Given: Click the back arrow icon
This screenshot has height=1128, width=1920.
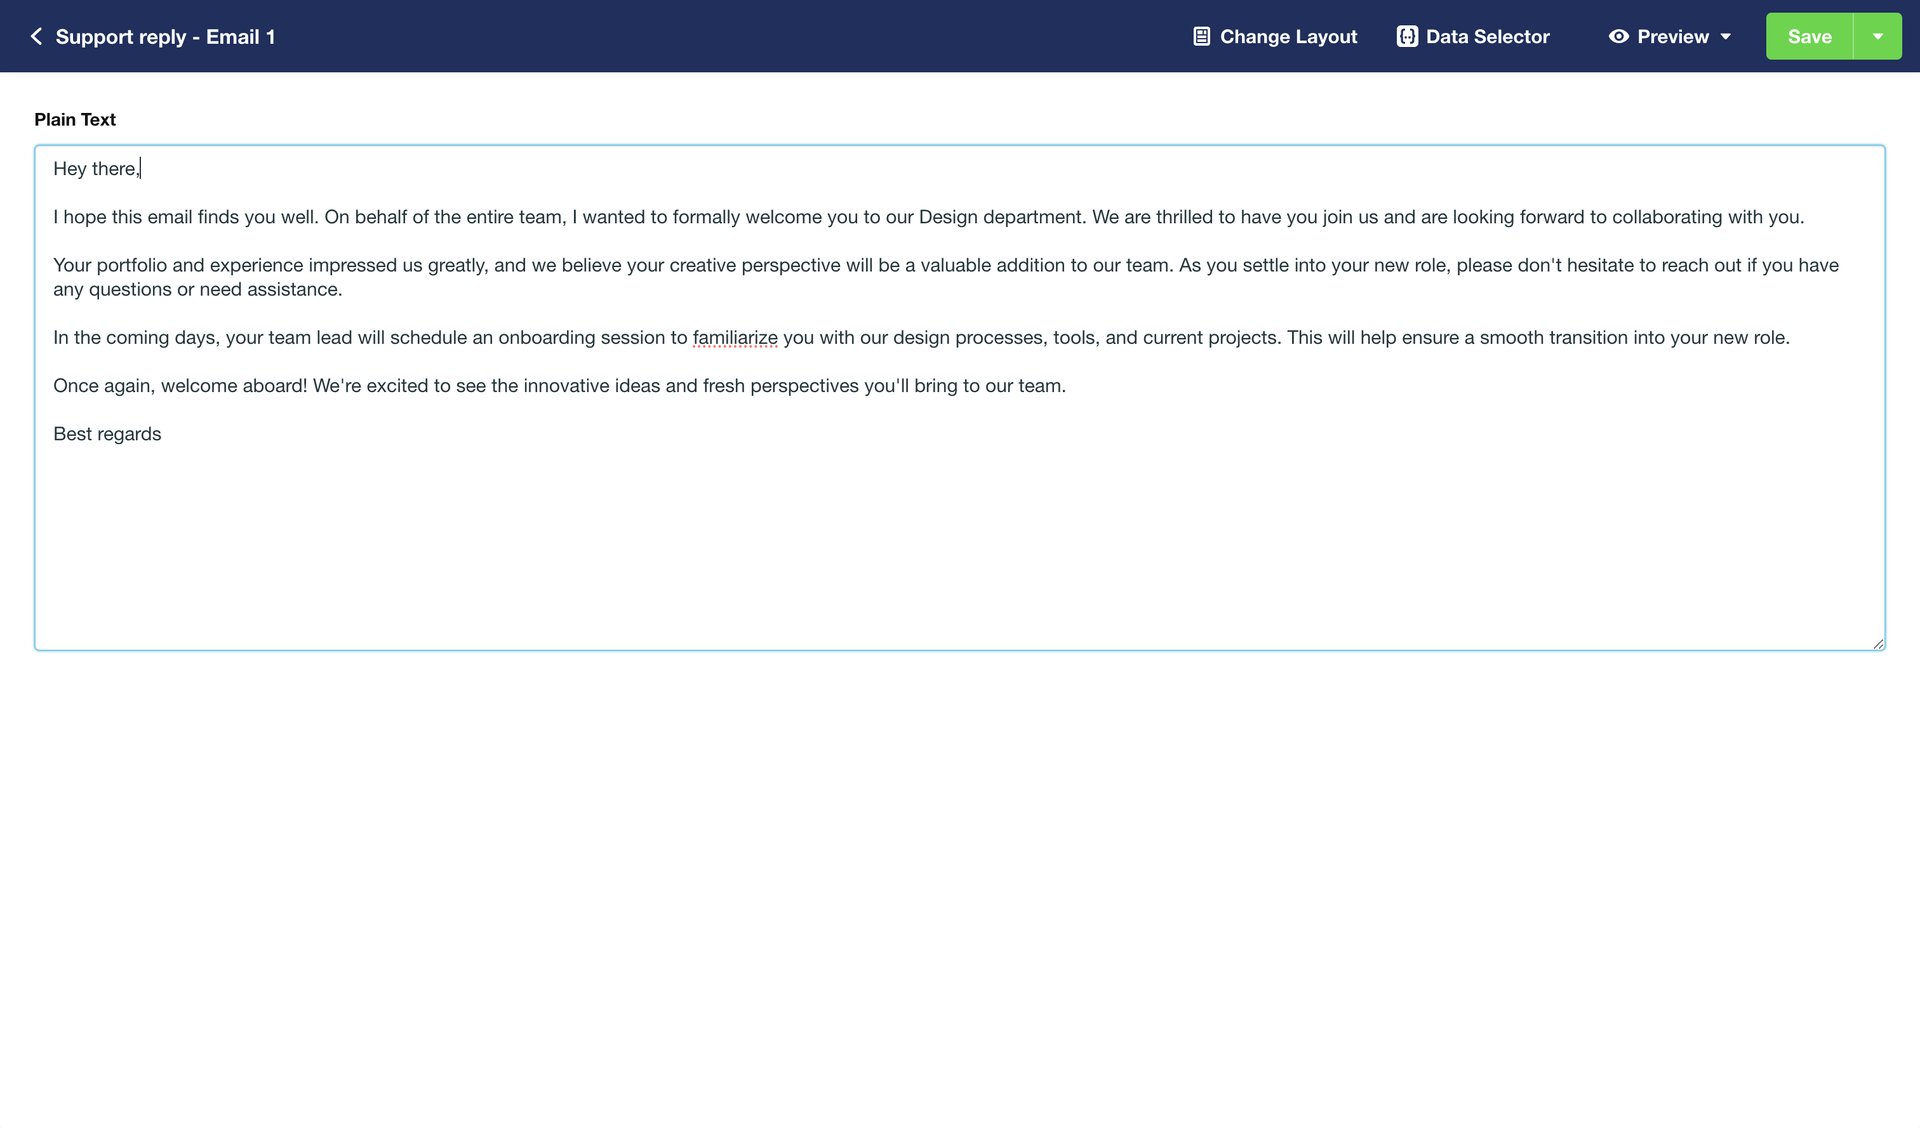Looking at the screenshot, I should pyautogui.click(x=36, y=37).
